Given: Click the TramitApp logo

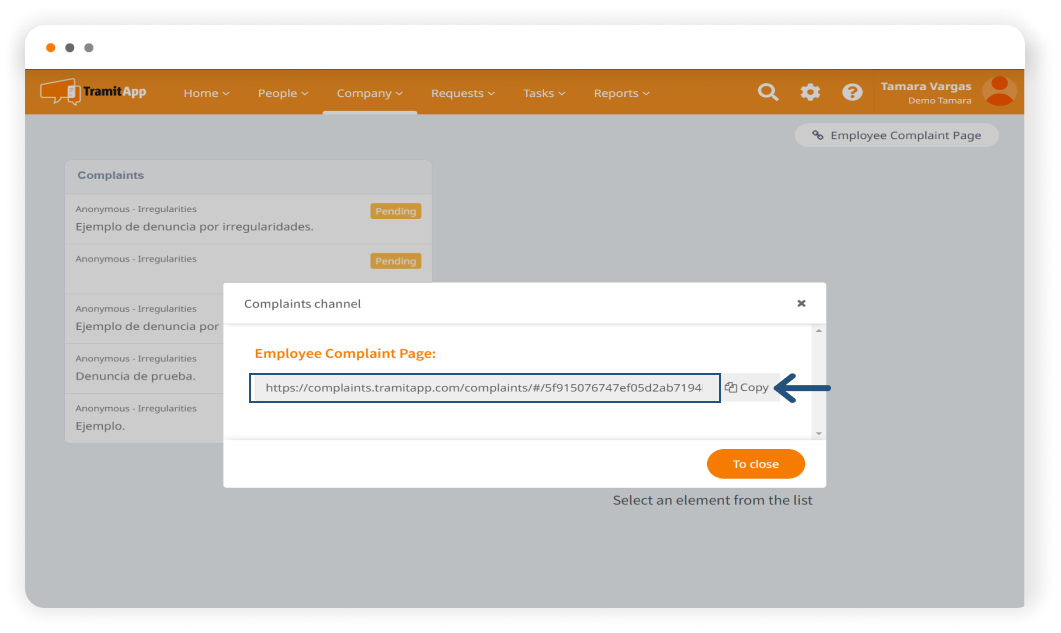Looking at the screenshot, I should pos(93,92).
